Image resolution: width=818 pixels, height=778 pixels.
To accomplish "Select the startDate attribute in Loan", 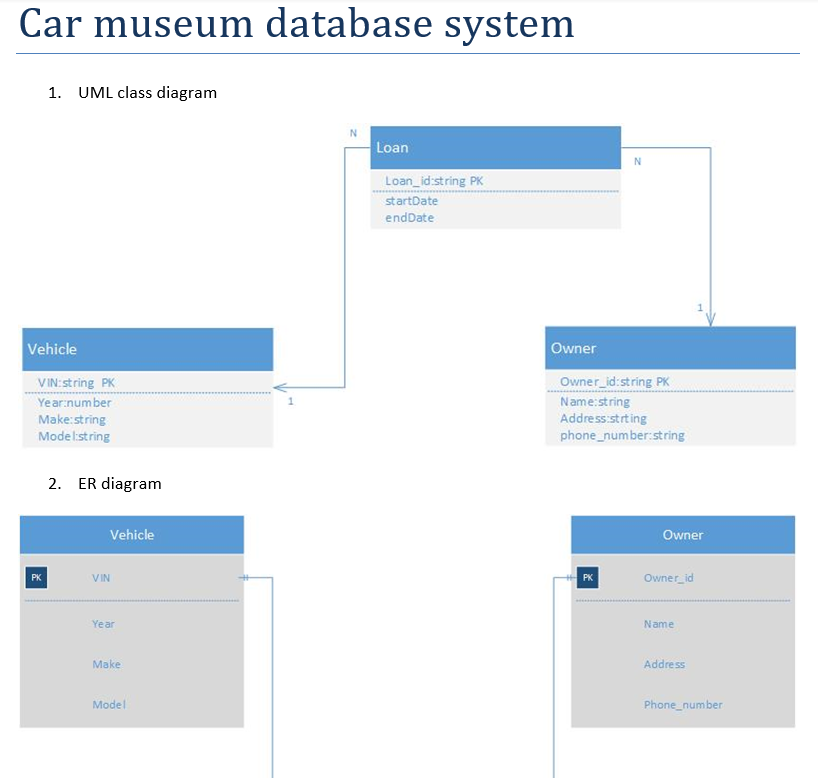I will (x=411, y=201).
